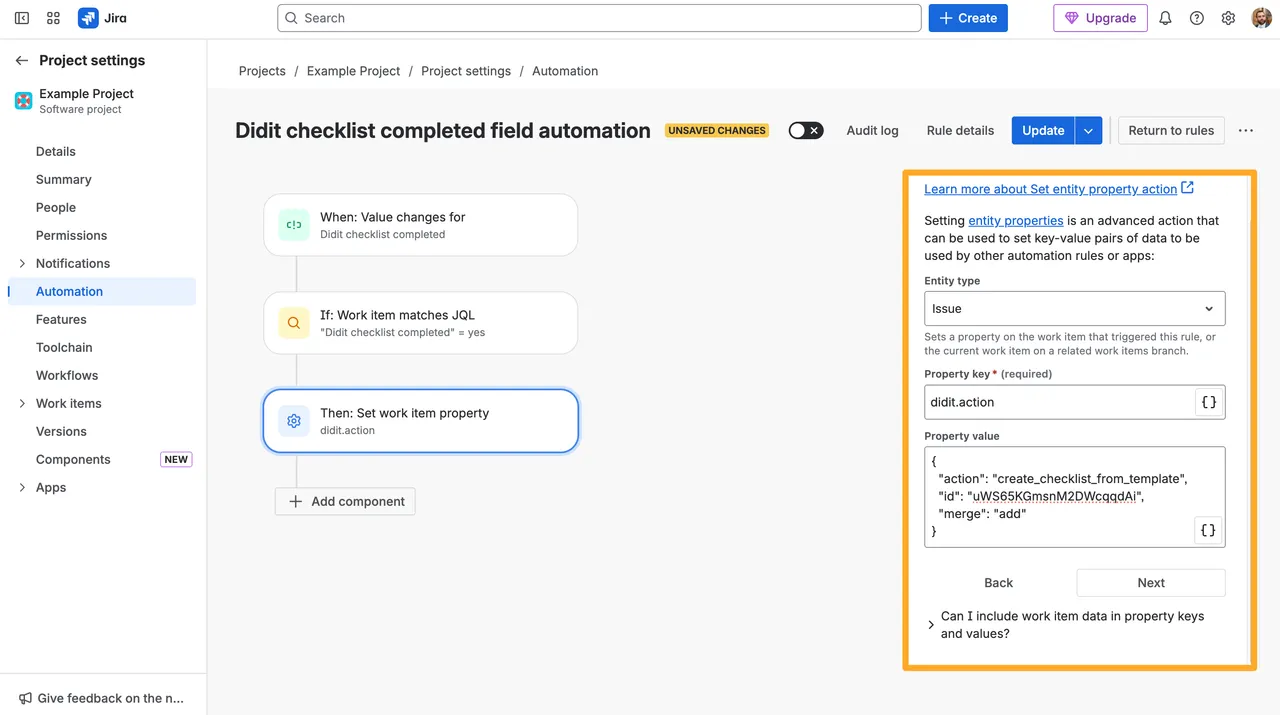The image size is (1280, 715).
Task: Click the rule title Didit checklist completed field automation
Action: pyautogui.click(x=443, y=130)
